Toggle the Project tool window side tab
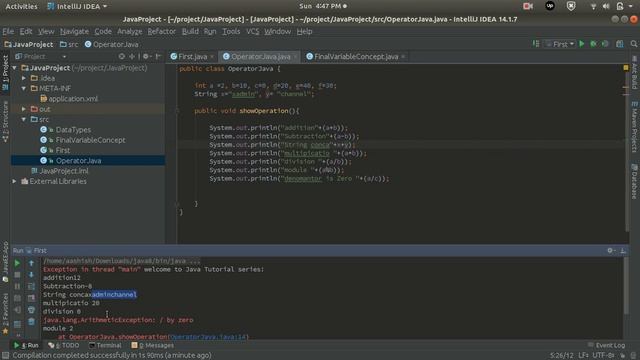The width and height of the screenshot is (640, 360). 5,73
